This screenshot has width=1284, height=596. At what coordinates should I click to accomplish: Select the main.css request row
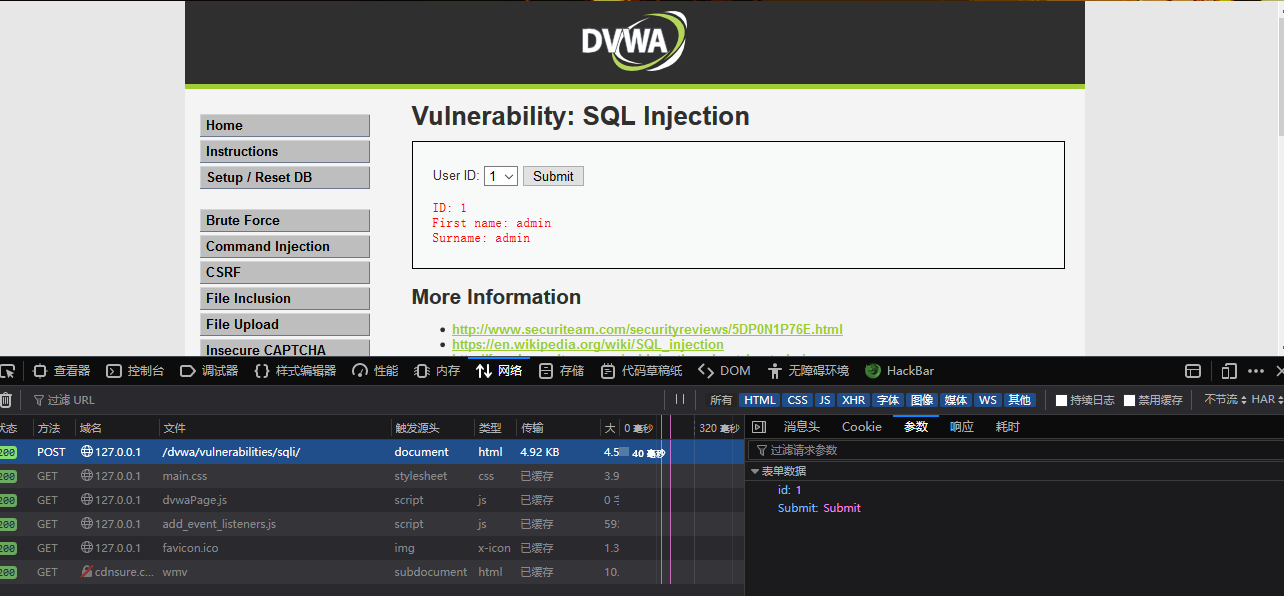coord(371,476)
